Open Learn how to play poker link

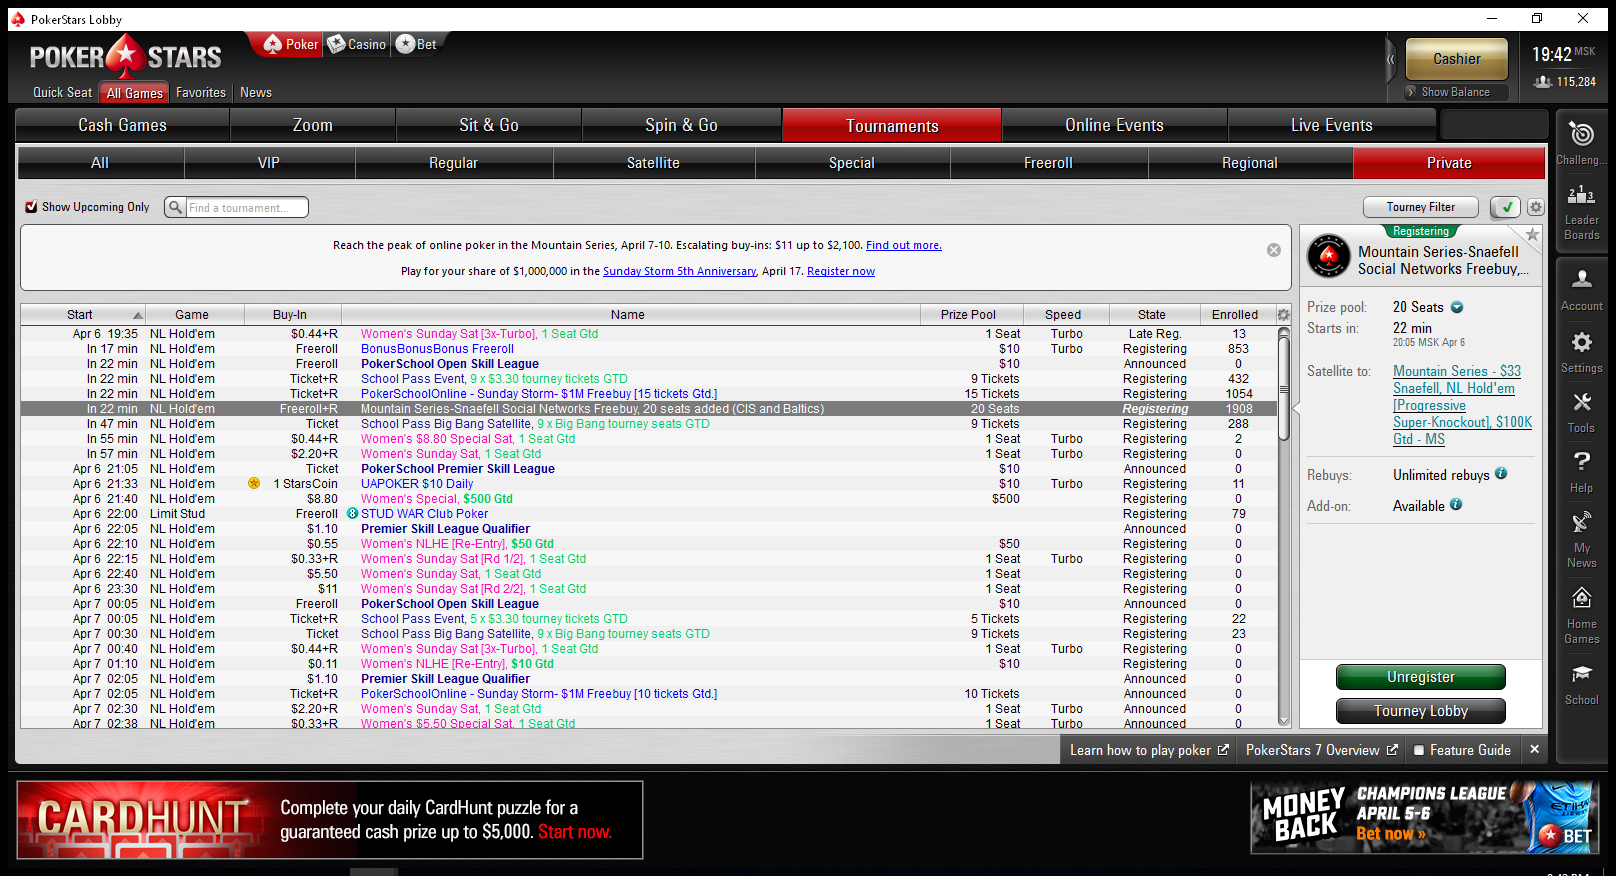[x=1149, y=750]
